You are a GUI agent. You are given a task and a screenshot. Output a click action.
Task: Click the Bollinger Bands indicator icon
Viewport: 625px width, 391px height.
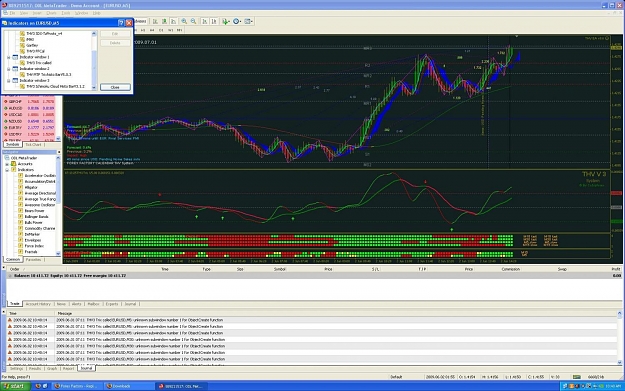pyautogui.click(x=20, y=216)
